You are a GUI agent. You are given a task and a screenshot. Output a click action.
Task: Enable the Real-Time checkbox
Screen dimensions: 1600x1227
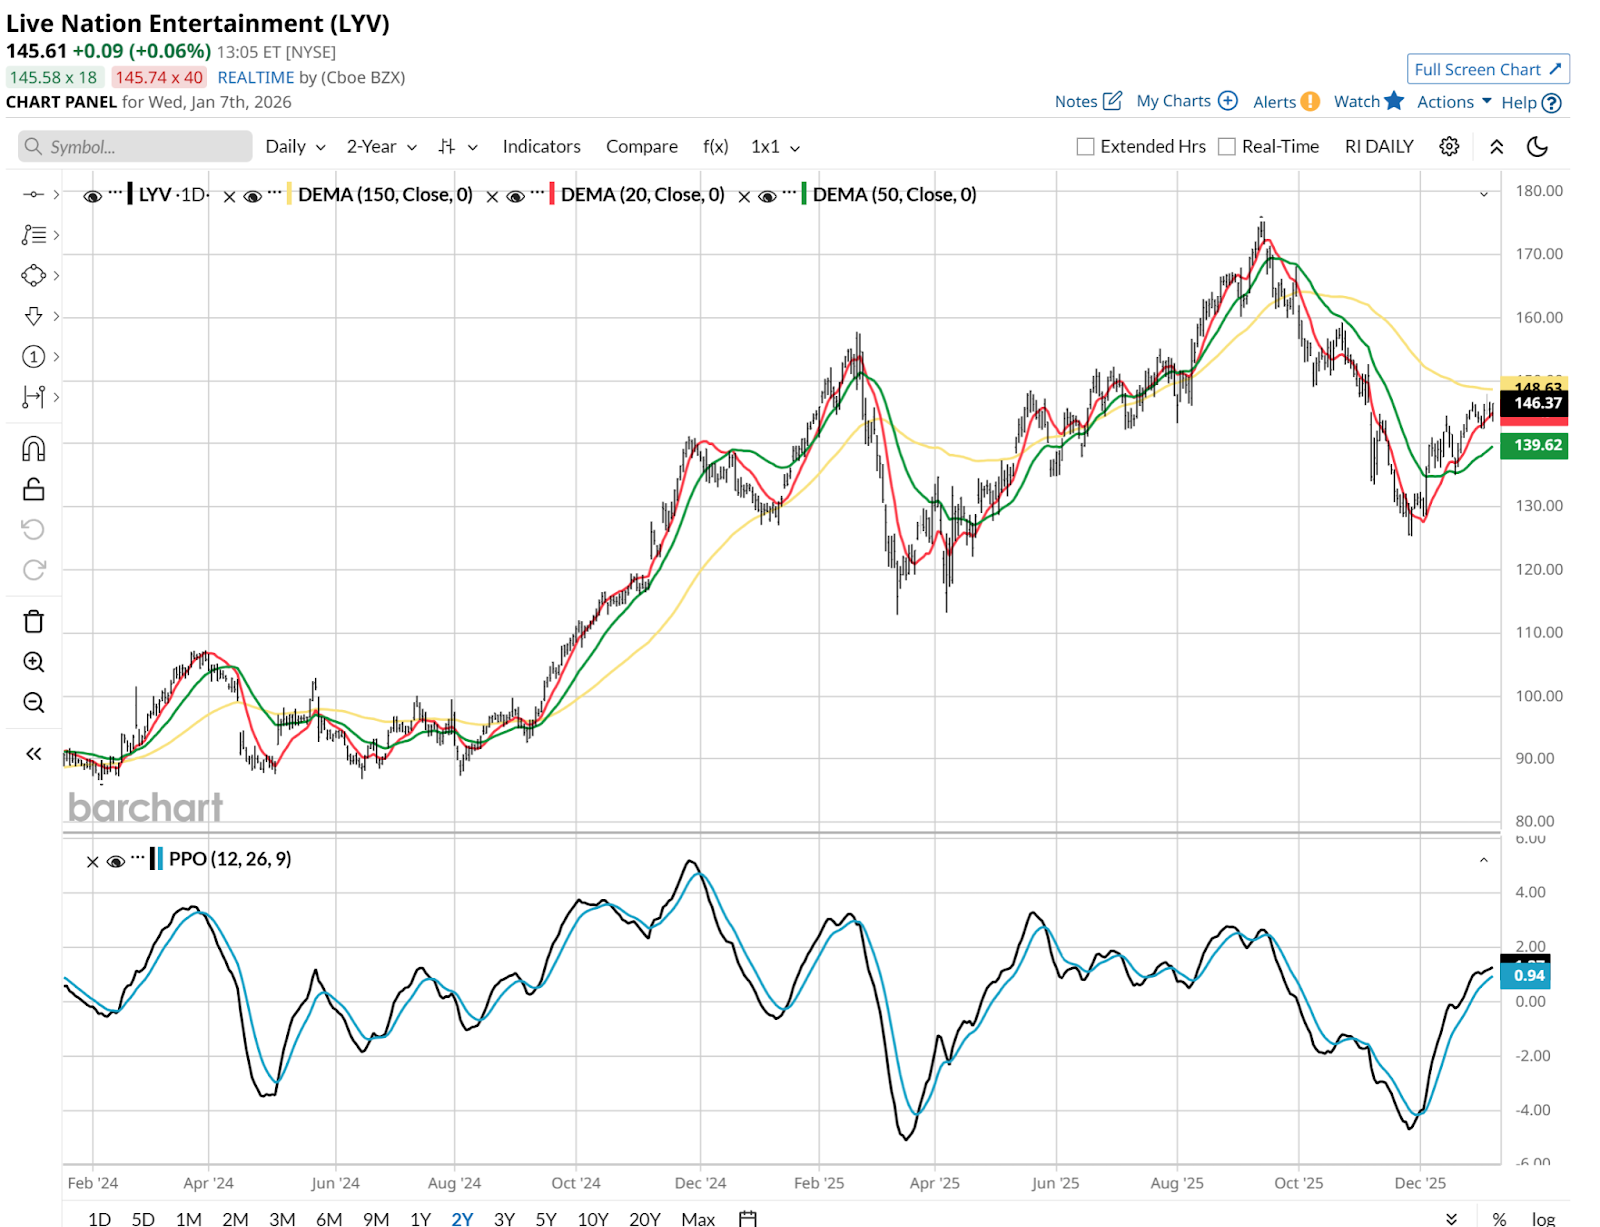pos(1227,147)
